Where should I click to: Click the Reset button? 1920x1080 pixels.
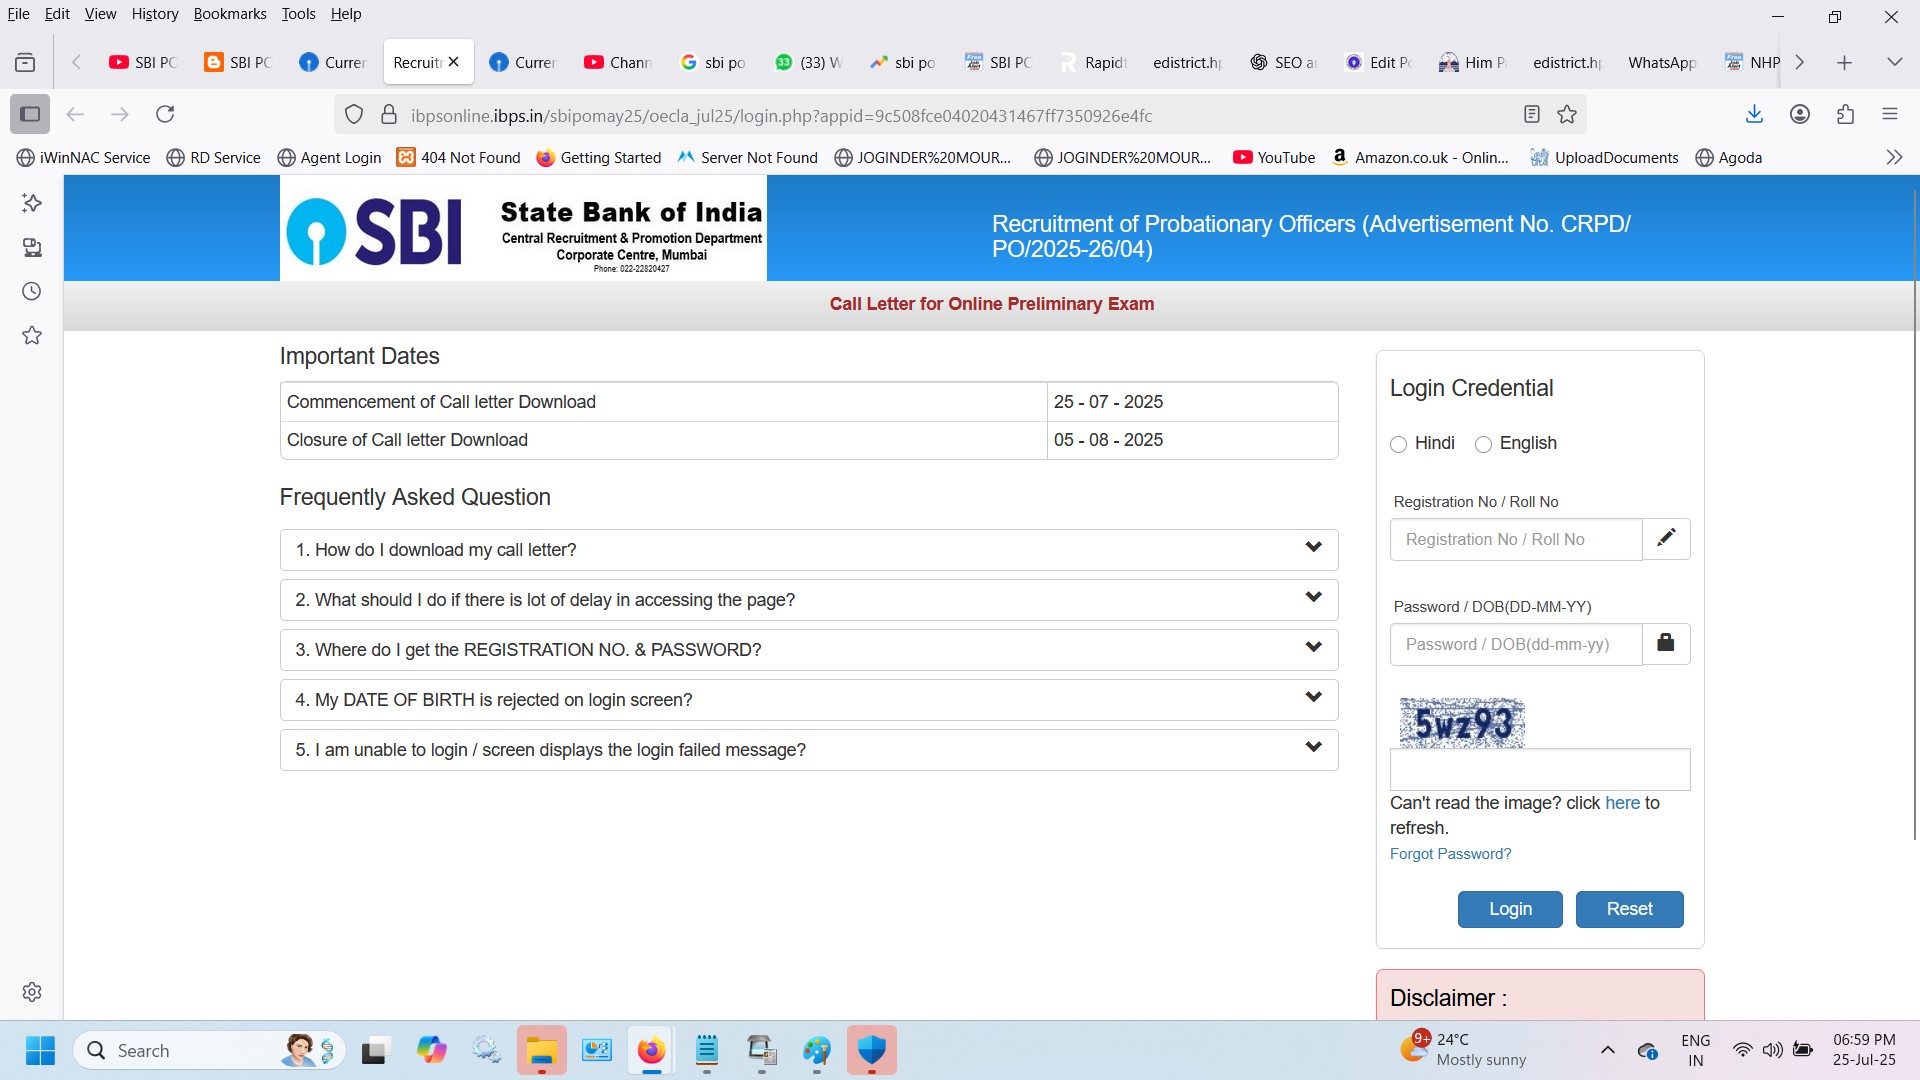pyautogui.click(x=1630, y=909)
